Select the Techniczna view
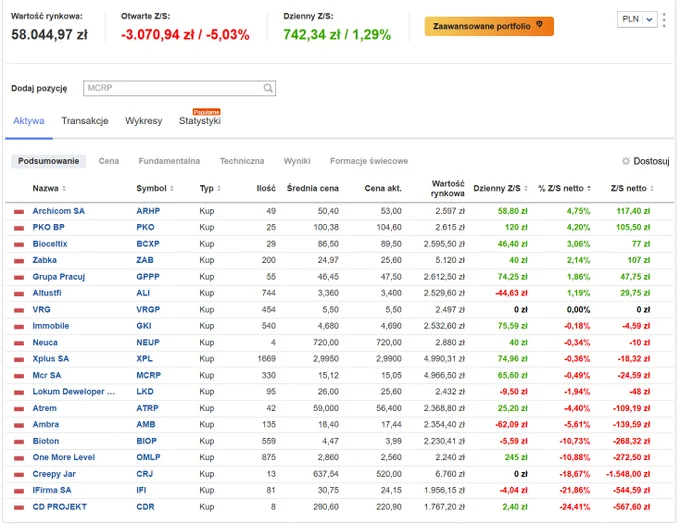 (x=242, y=161)
